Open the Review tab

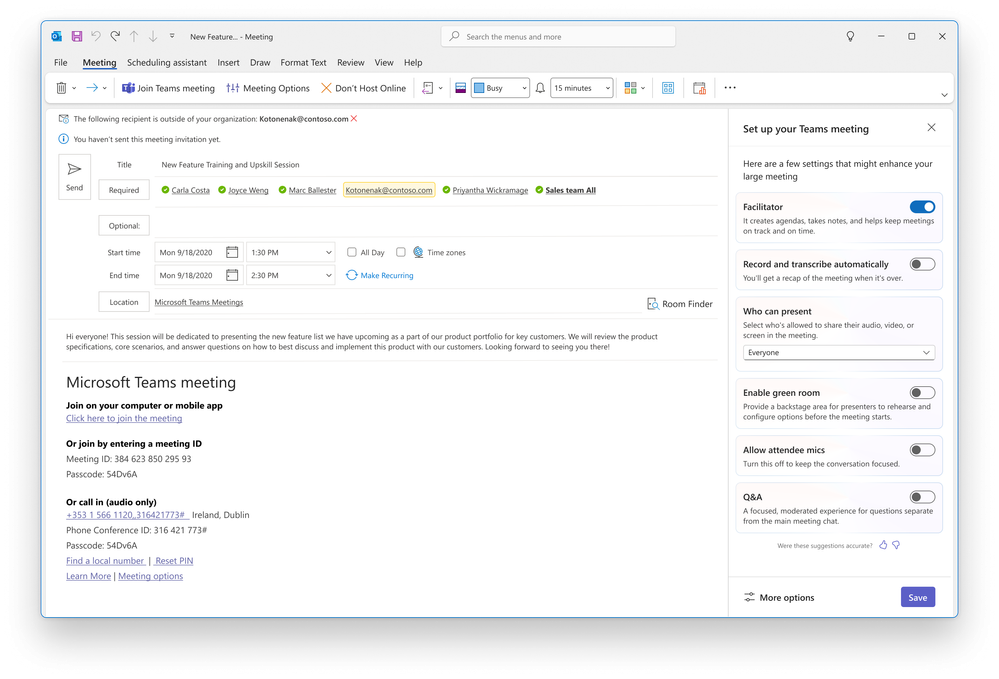pyautogui.click(x=350, y=62)
